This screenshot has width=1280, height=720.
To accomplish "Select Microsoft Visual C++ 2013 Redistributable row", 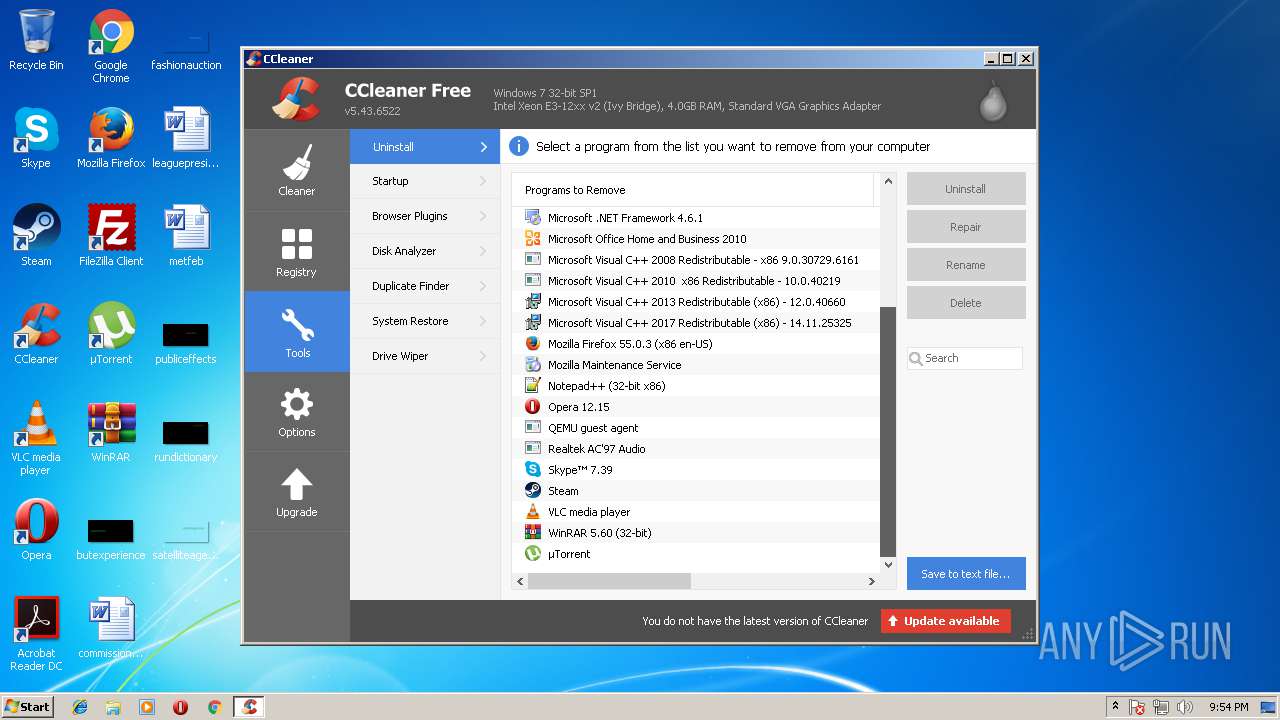I will 696,301.
